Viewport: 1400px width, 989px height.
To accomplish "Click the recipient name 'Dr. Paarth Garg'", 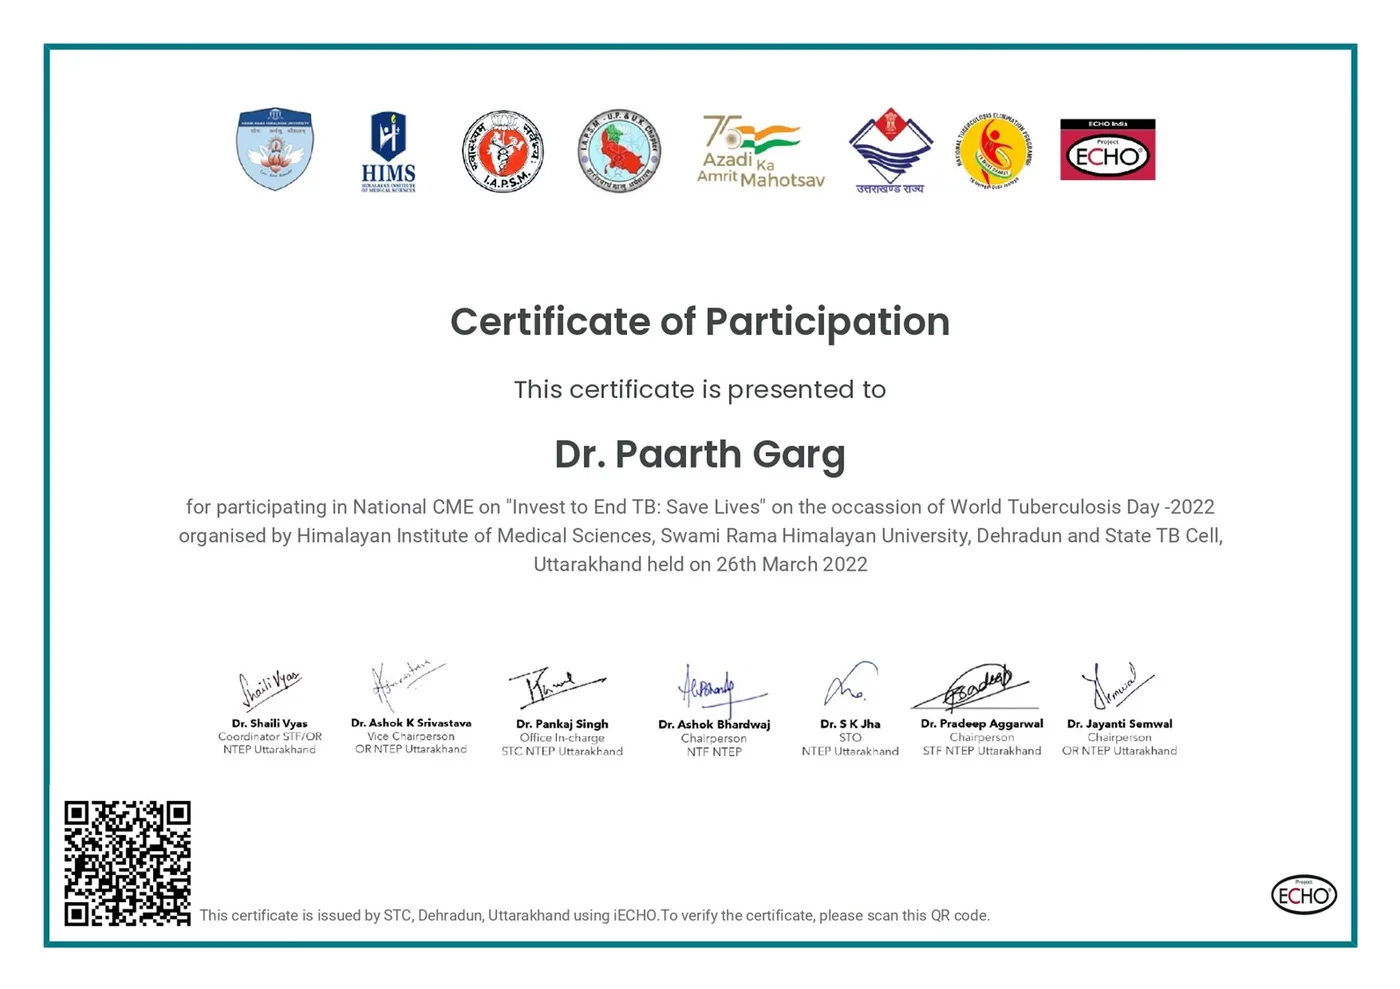I will [x=700, y=454].
